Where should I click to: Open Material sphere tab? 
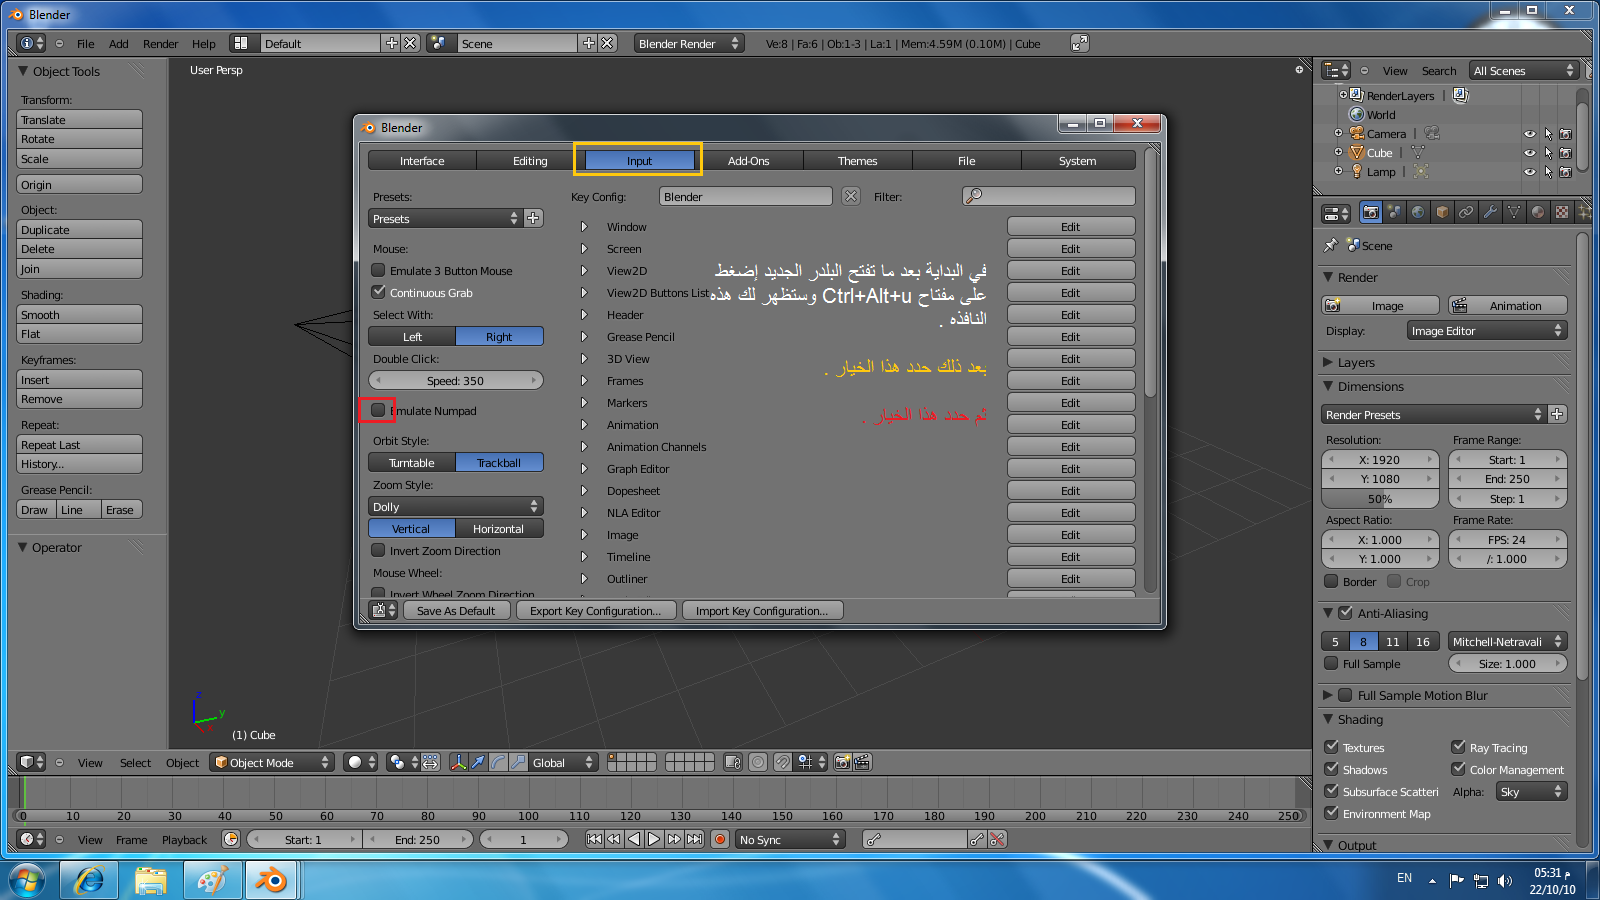[1538, 212]
